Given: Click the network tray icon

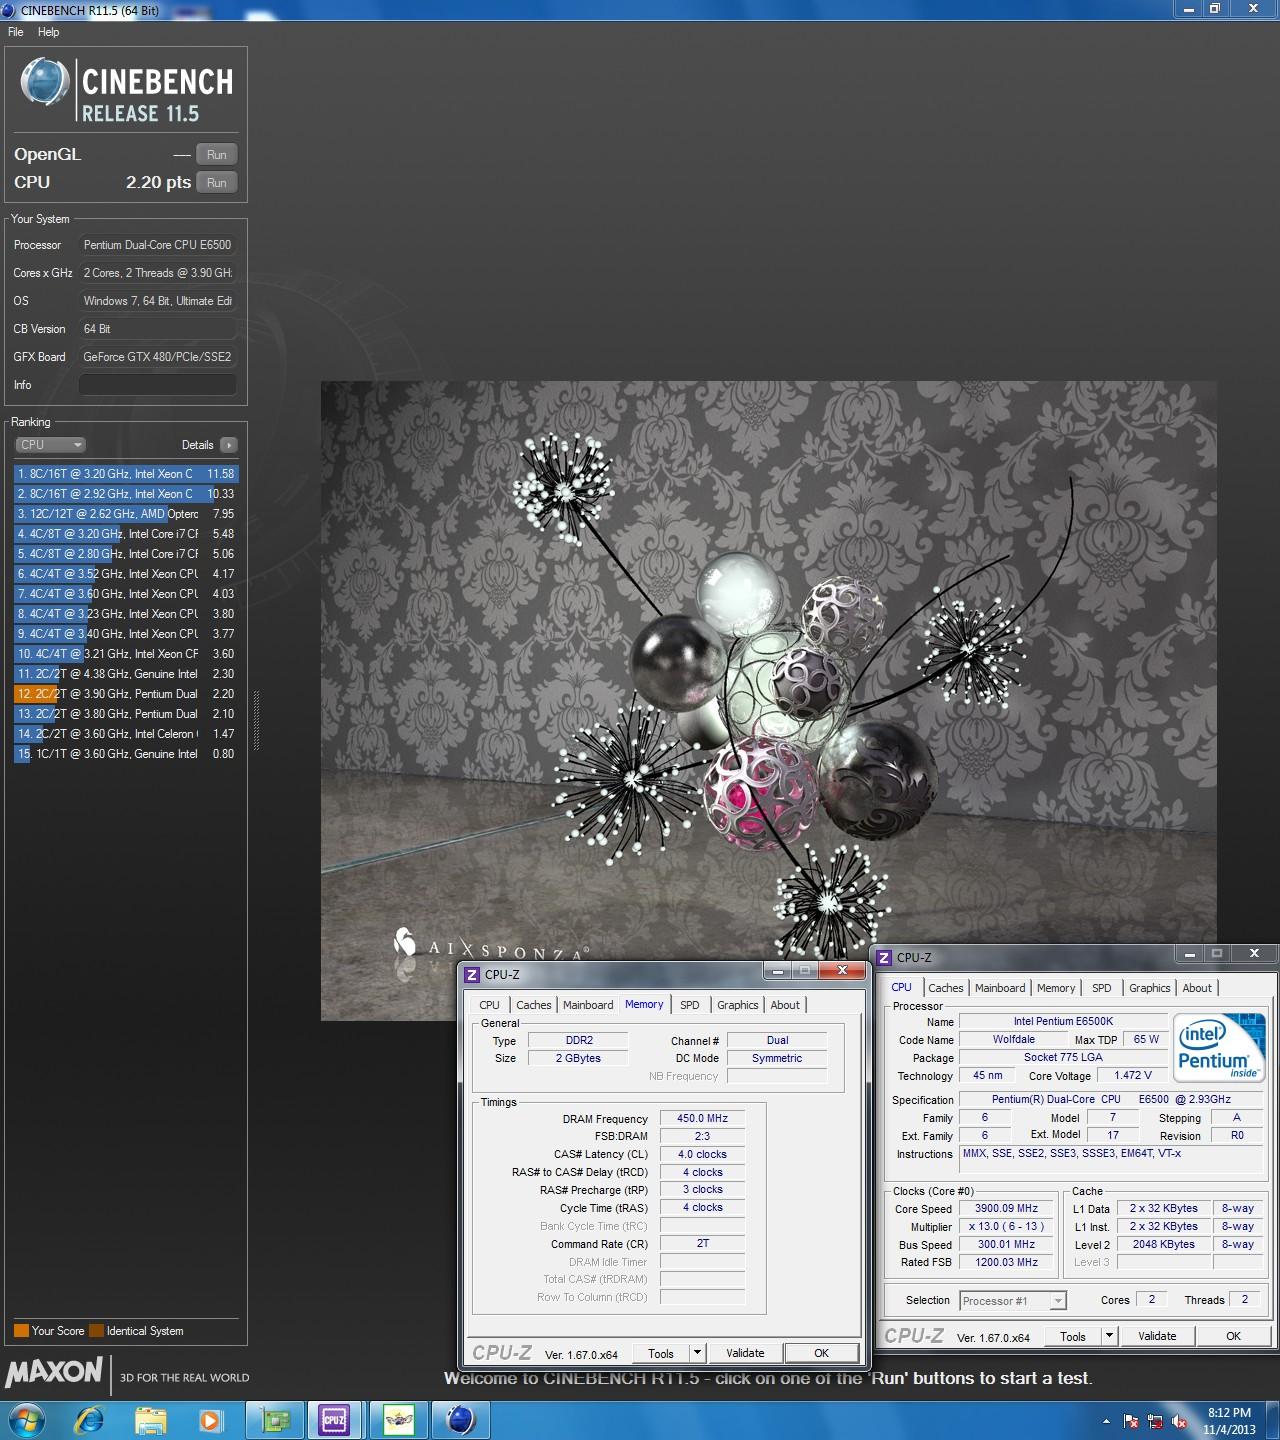Looking at the screenshot, I should click(1156, 1421).
